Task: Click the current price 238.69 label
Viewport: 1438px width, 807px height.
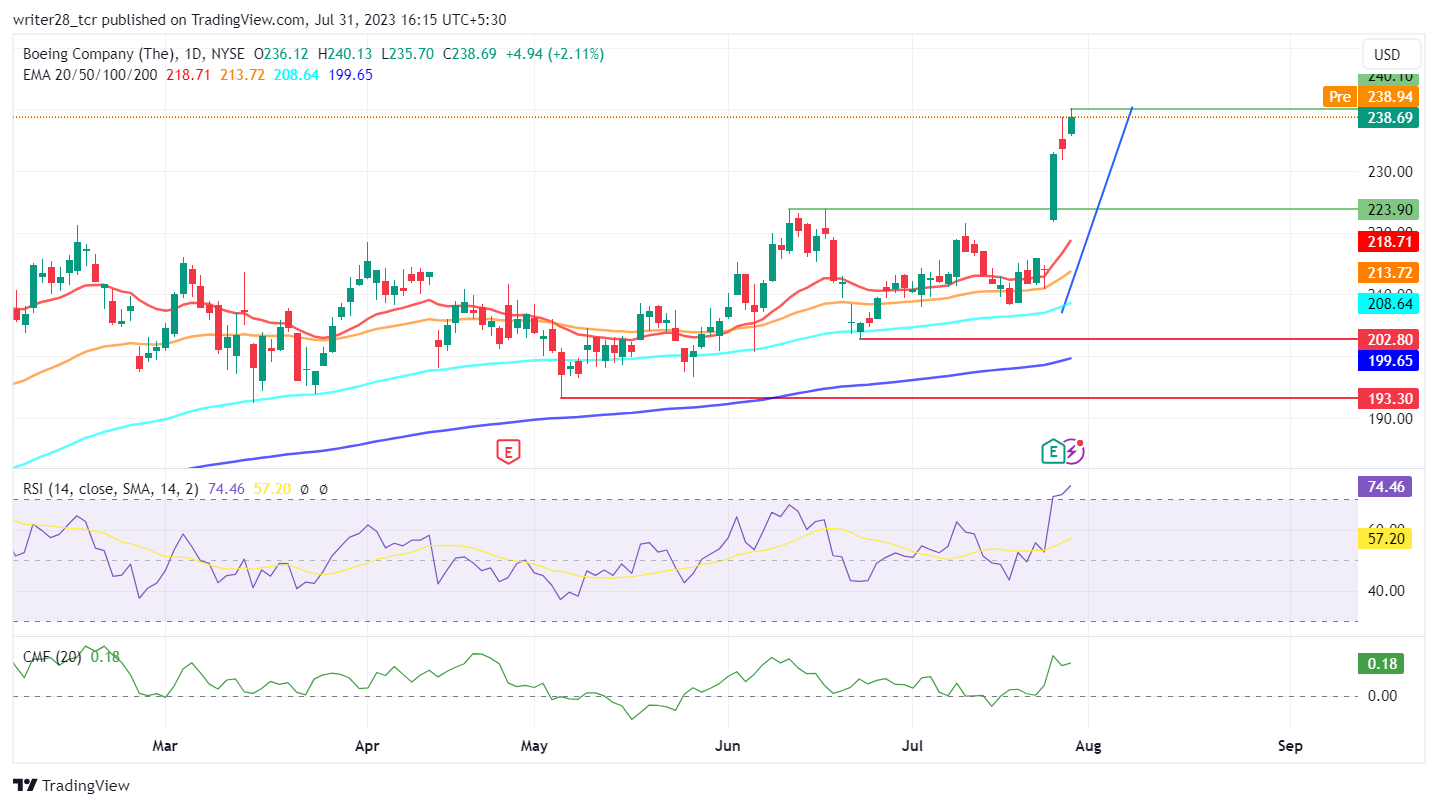Action: pyautogui.click(x=1388, y=118)
